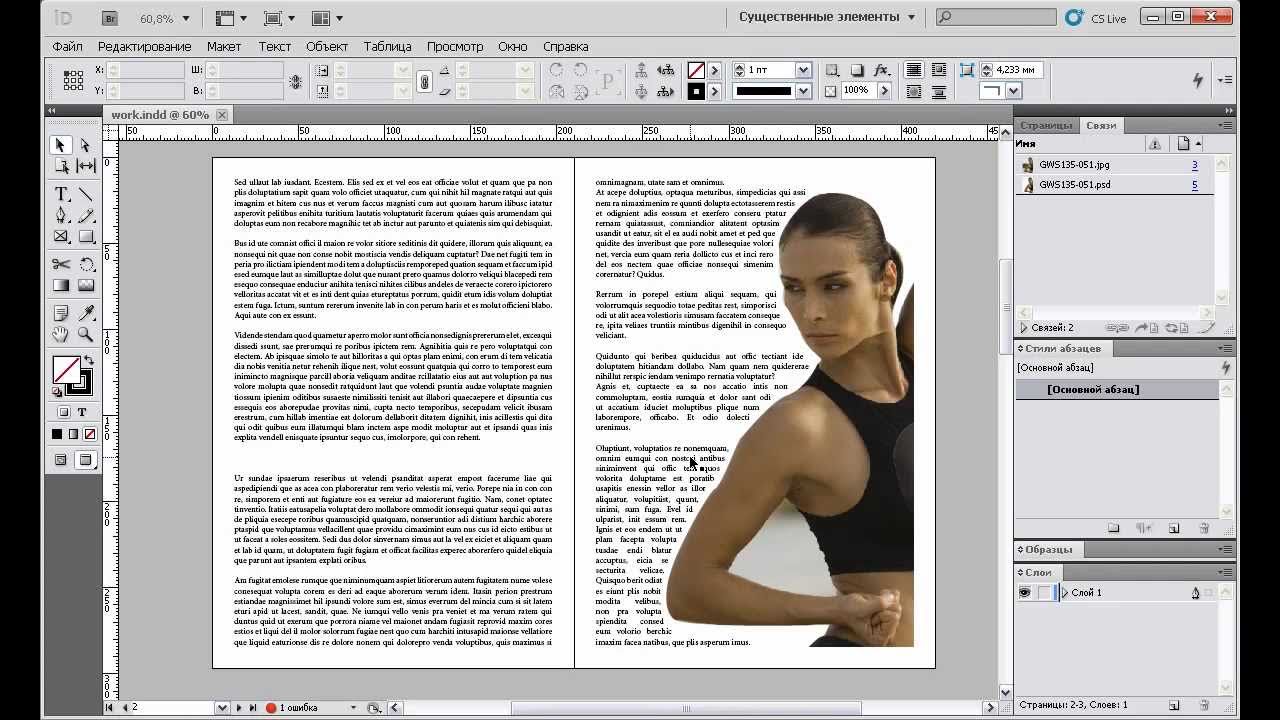Toggle formatting affects text (T) button
The height and width of the screenshot is (720, 1280).
(x=82, y=412)
